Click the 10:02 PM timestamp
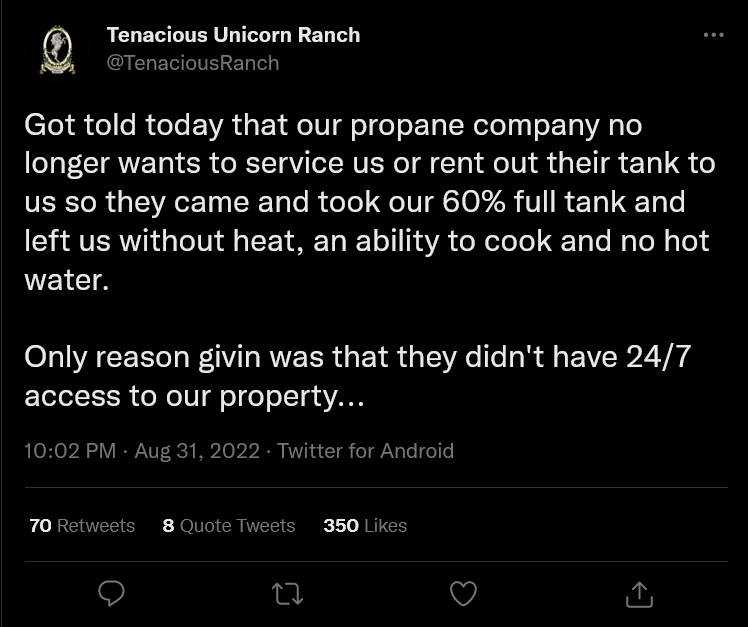Image resolution: width=748 pixels, height=627 pixels. tap(70, 450)
